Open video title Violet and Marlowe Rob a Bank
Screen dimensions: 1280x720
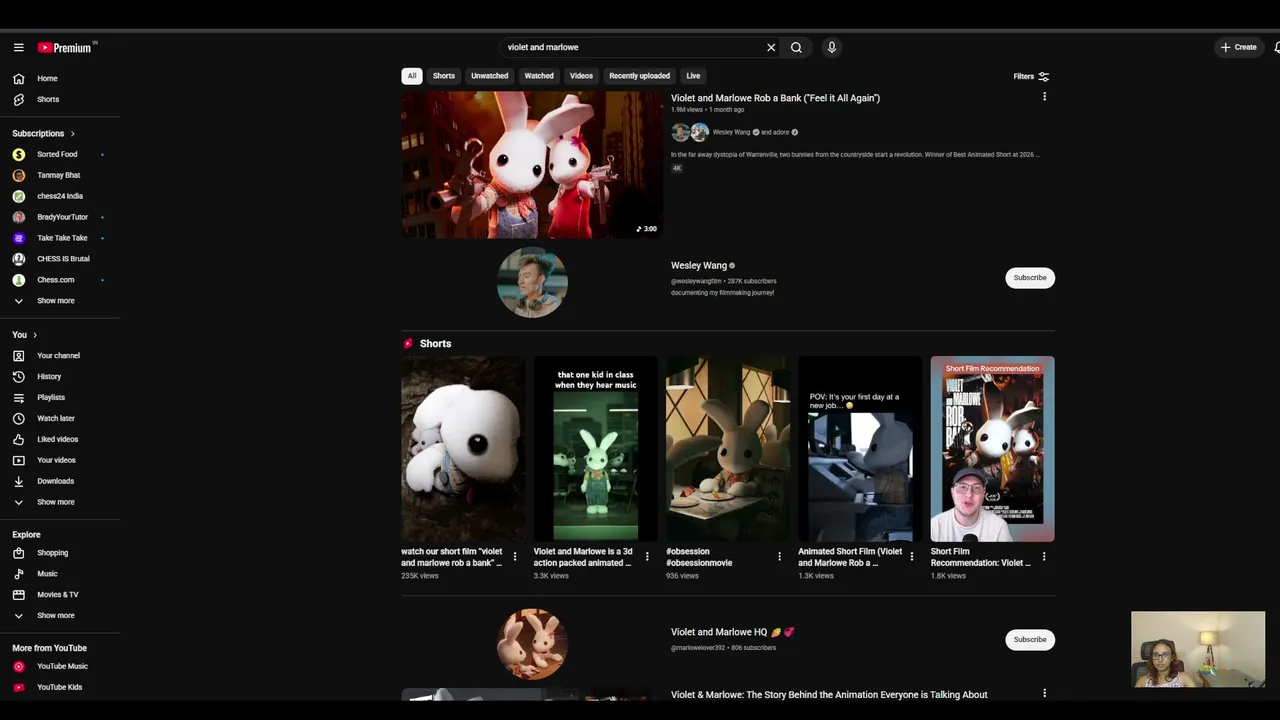click(x=775, y=98)
